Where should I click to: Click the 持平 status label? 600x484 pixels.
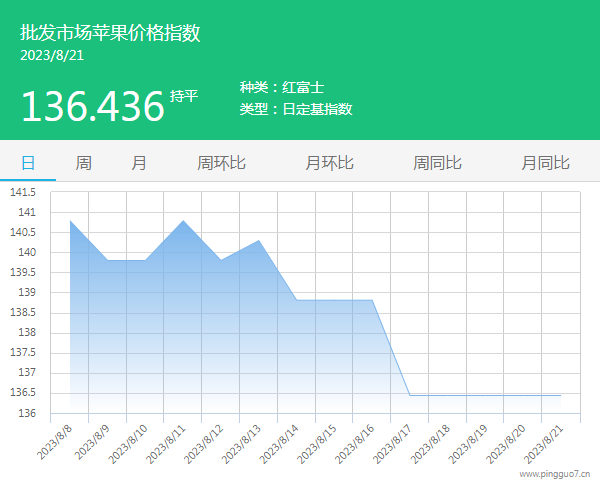(x=184, y=96)
